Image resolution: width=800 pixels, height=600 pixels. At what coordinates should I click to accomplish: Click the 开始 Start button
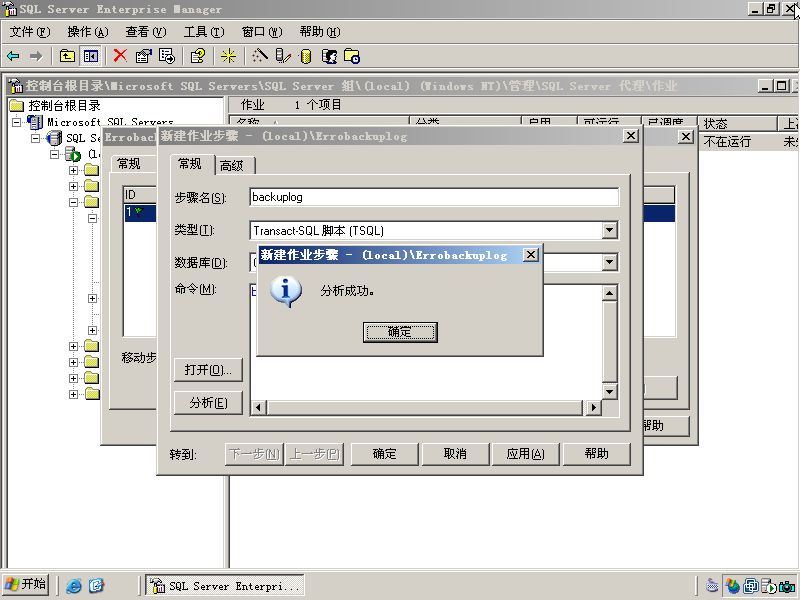click(x=26, y=585)
